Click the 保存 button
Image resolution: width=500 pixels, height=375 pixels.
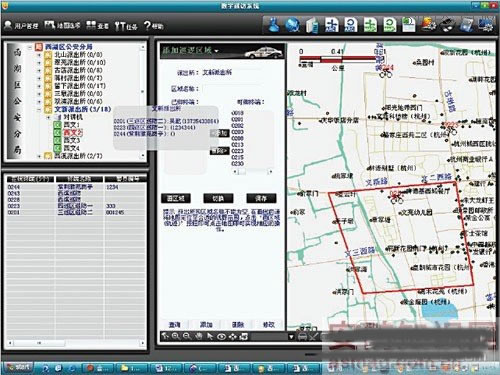pos(261,198)
